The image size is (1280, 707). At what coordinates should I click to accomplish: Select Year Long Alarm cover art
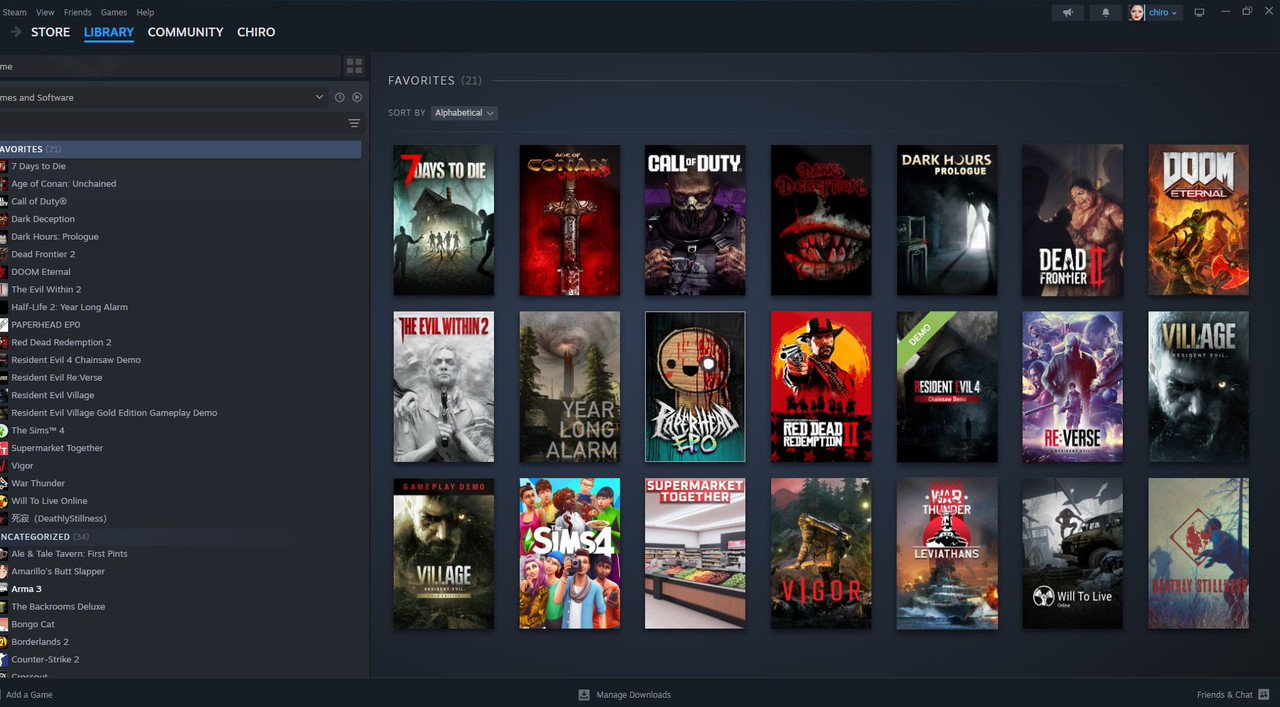click(569, 387)
